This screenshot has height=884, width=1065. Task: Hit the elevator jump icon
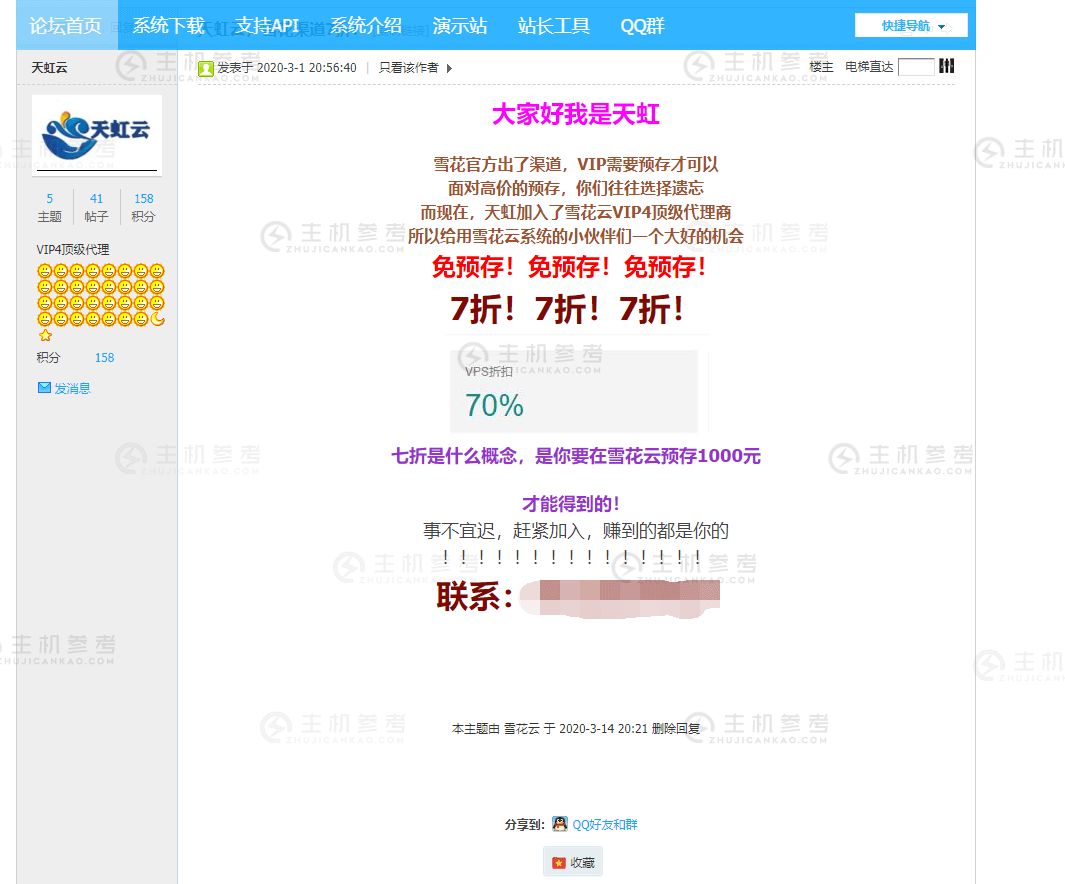[947, 66]
